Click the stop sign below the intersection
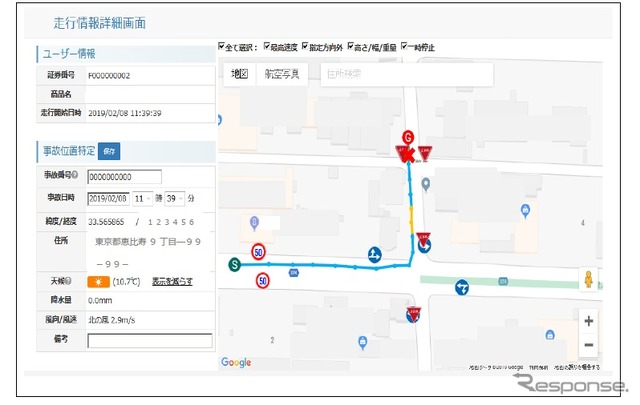Viewport: 640px width, 405px height. (x=413, y=314)
